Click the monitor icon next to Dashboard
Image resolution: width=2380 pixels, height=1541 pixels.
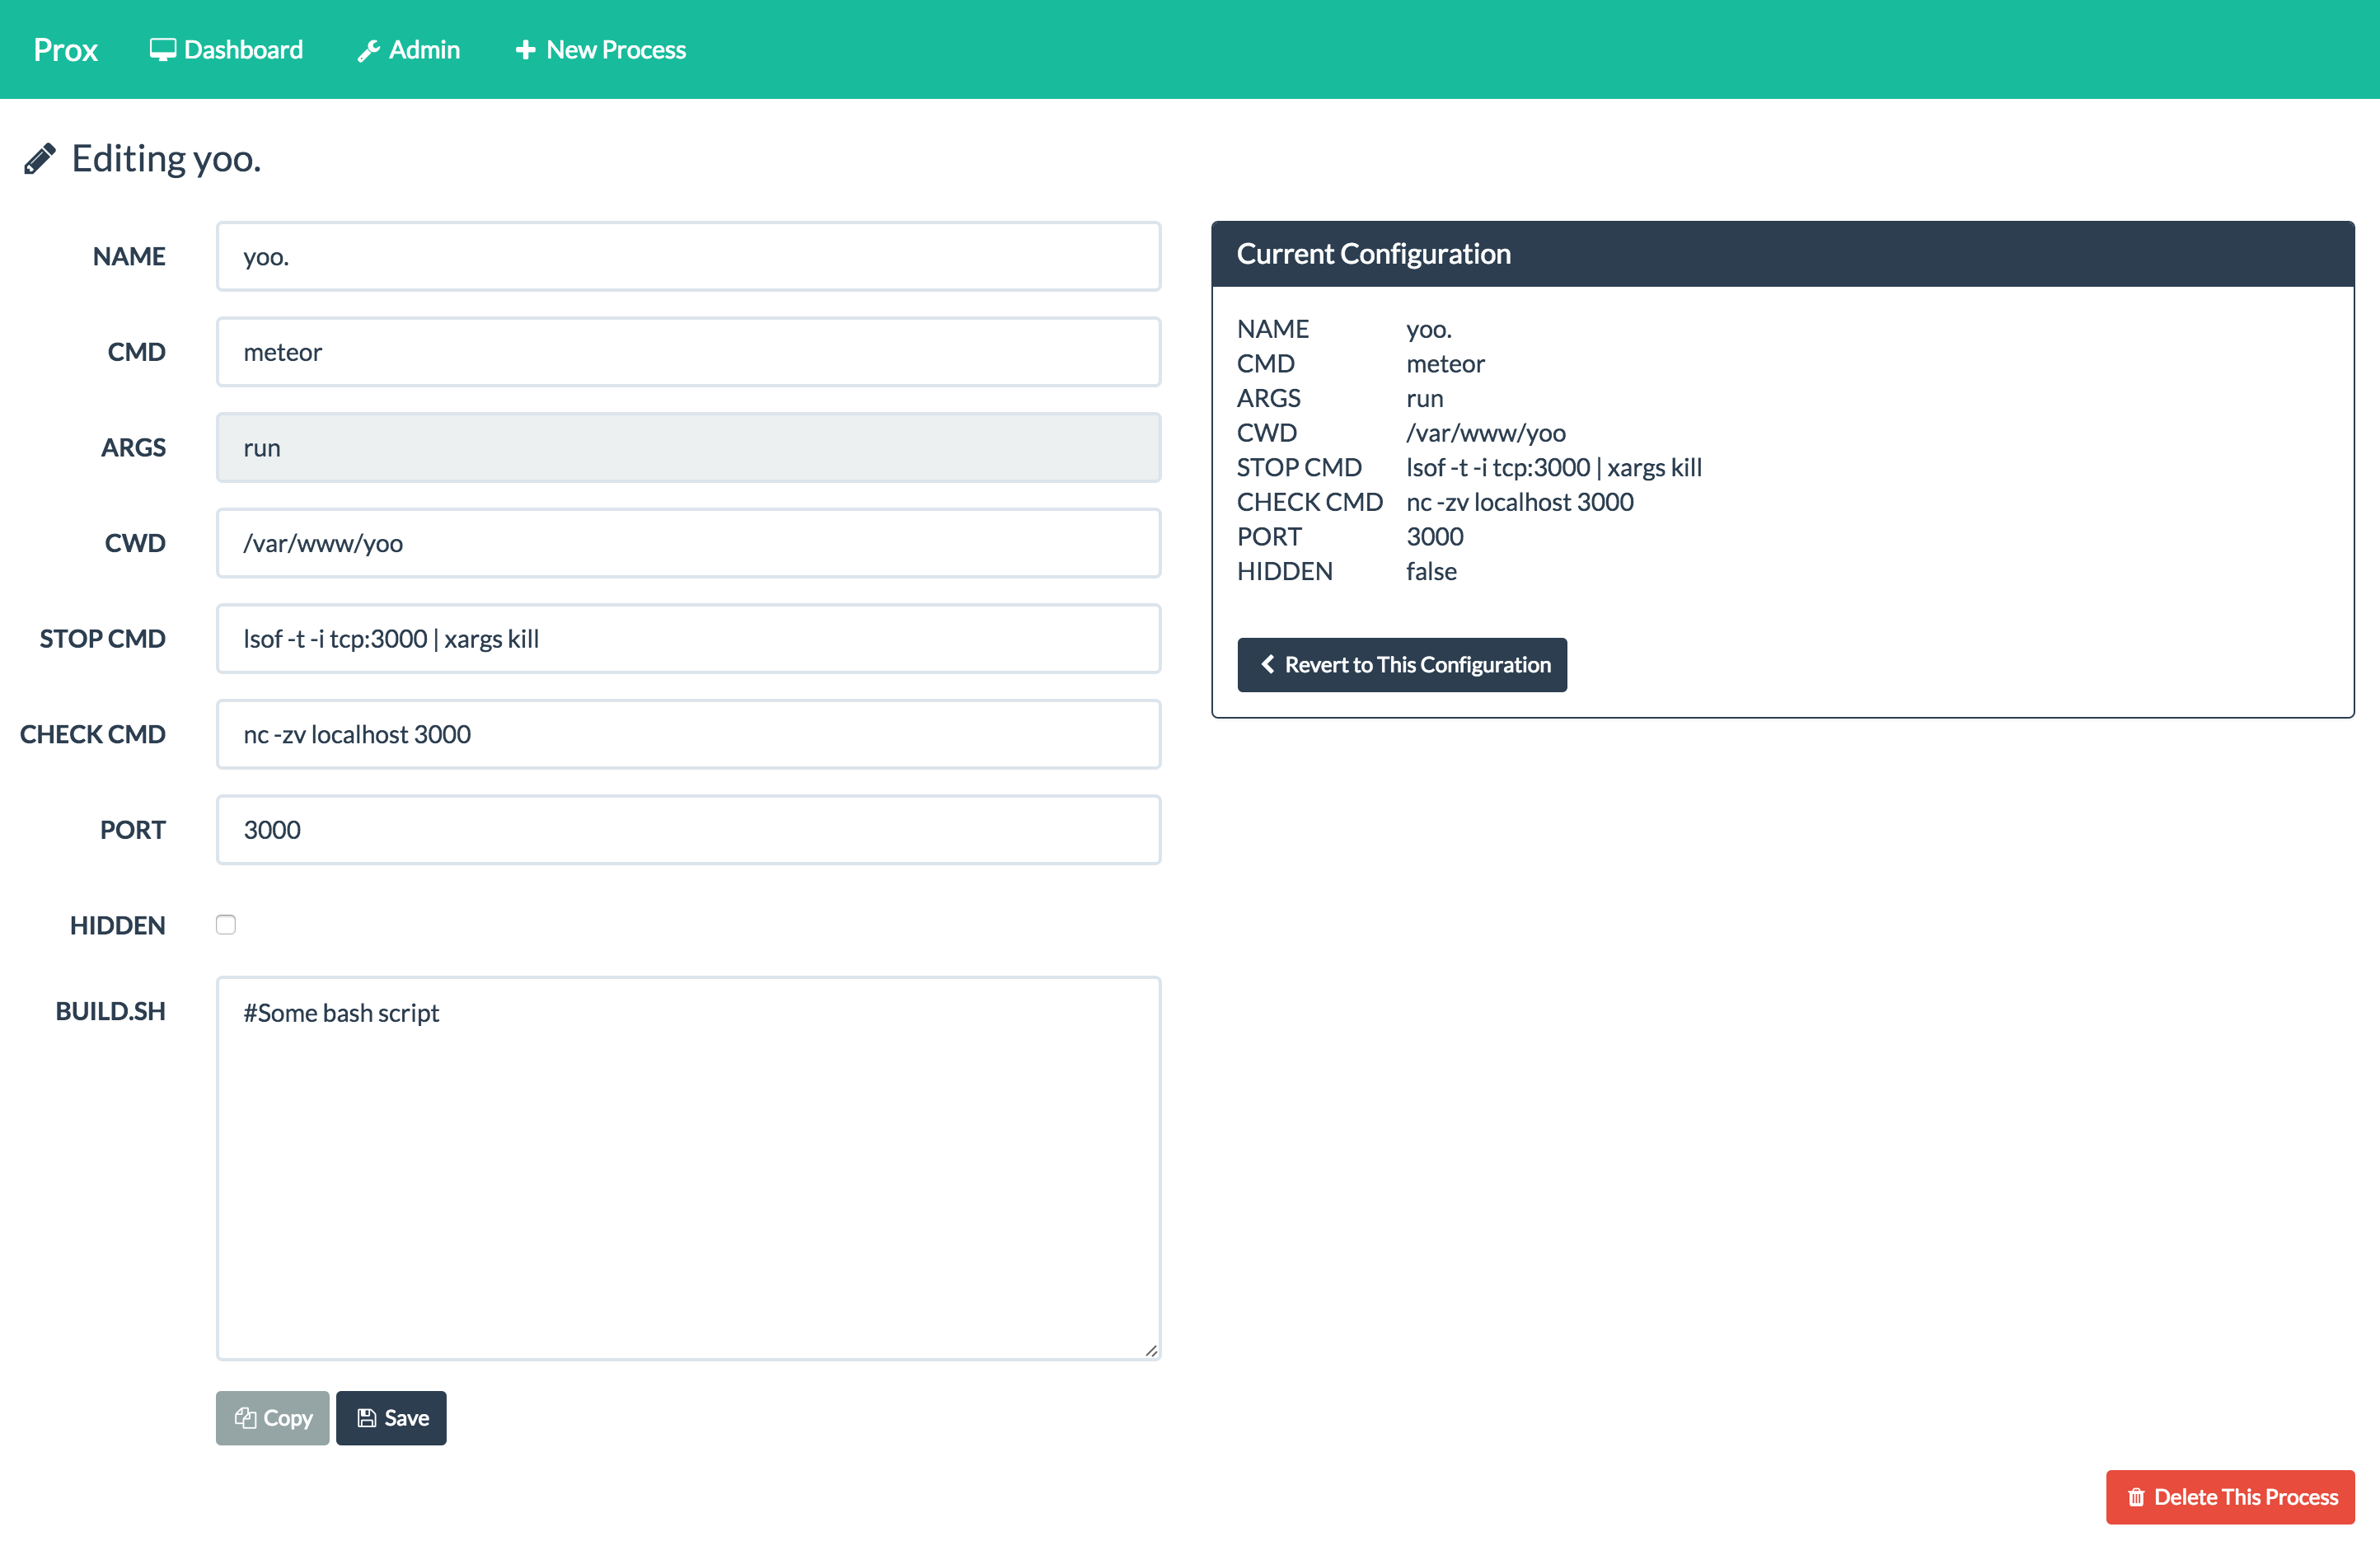pyautogui.click(x=162, y=50)
